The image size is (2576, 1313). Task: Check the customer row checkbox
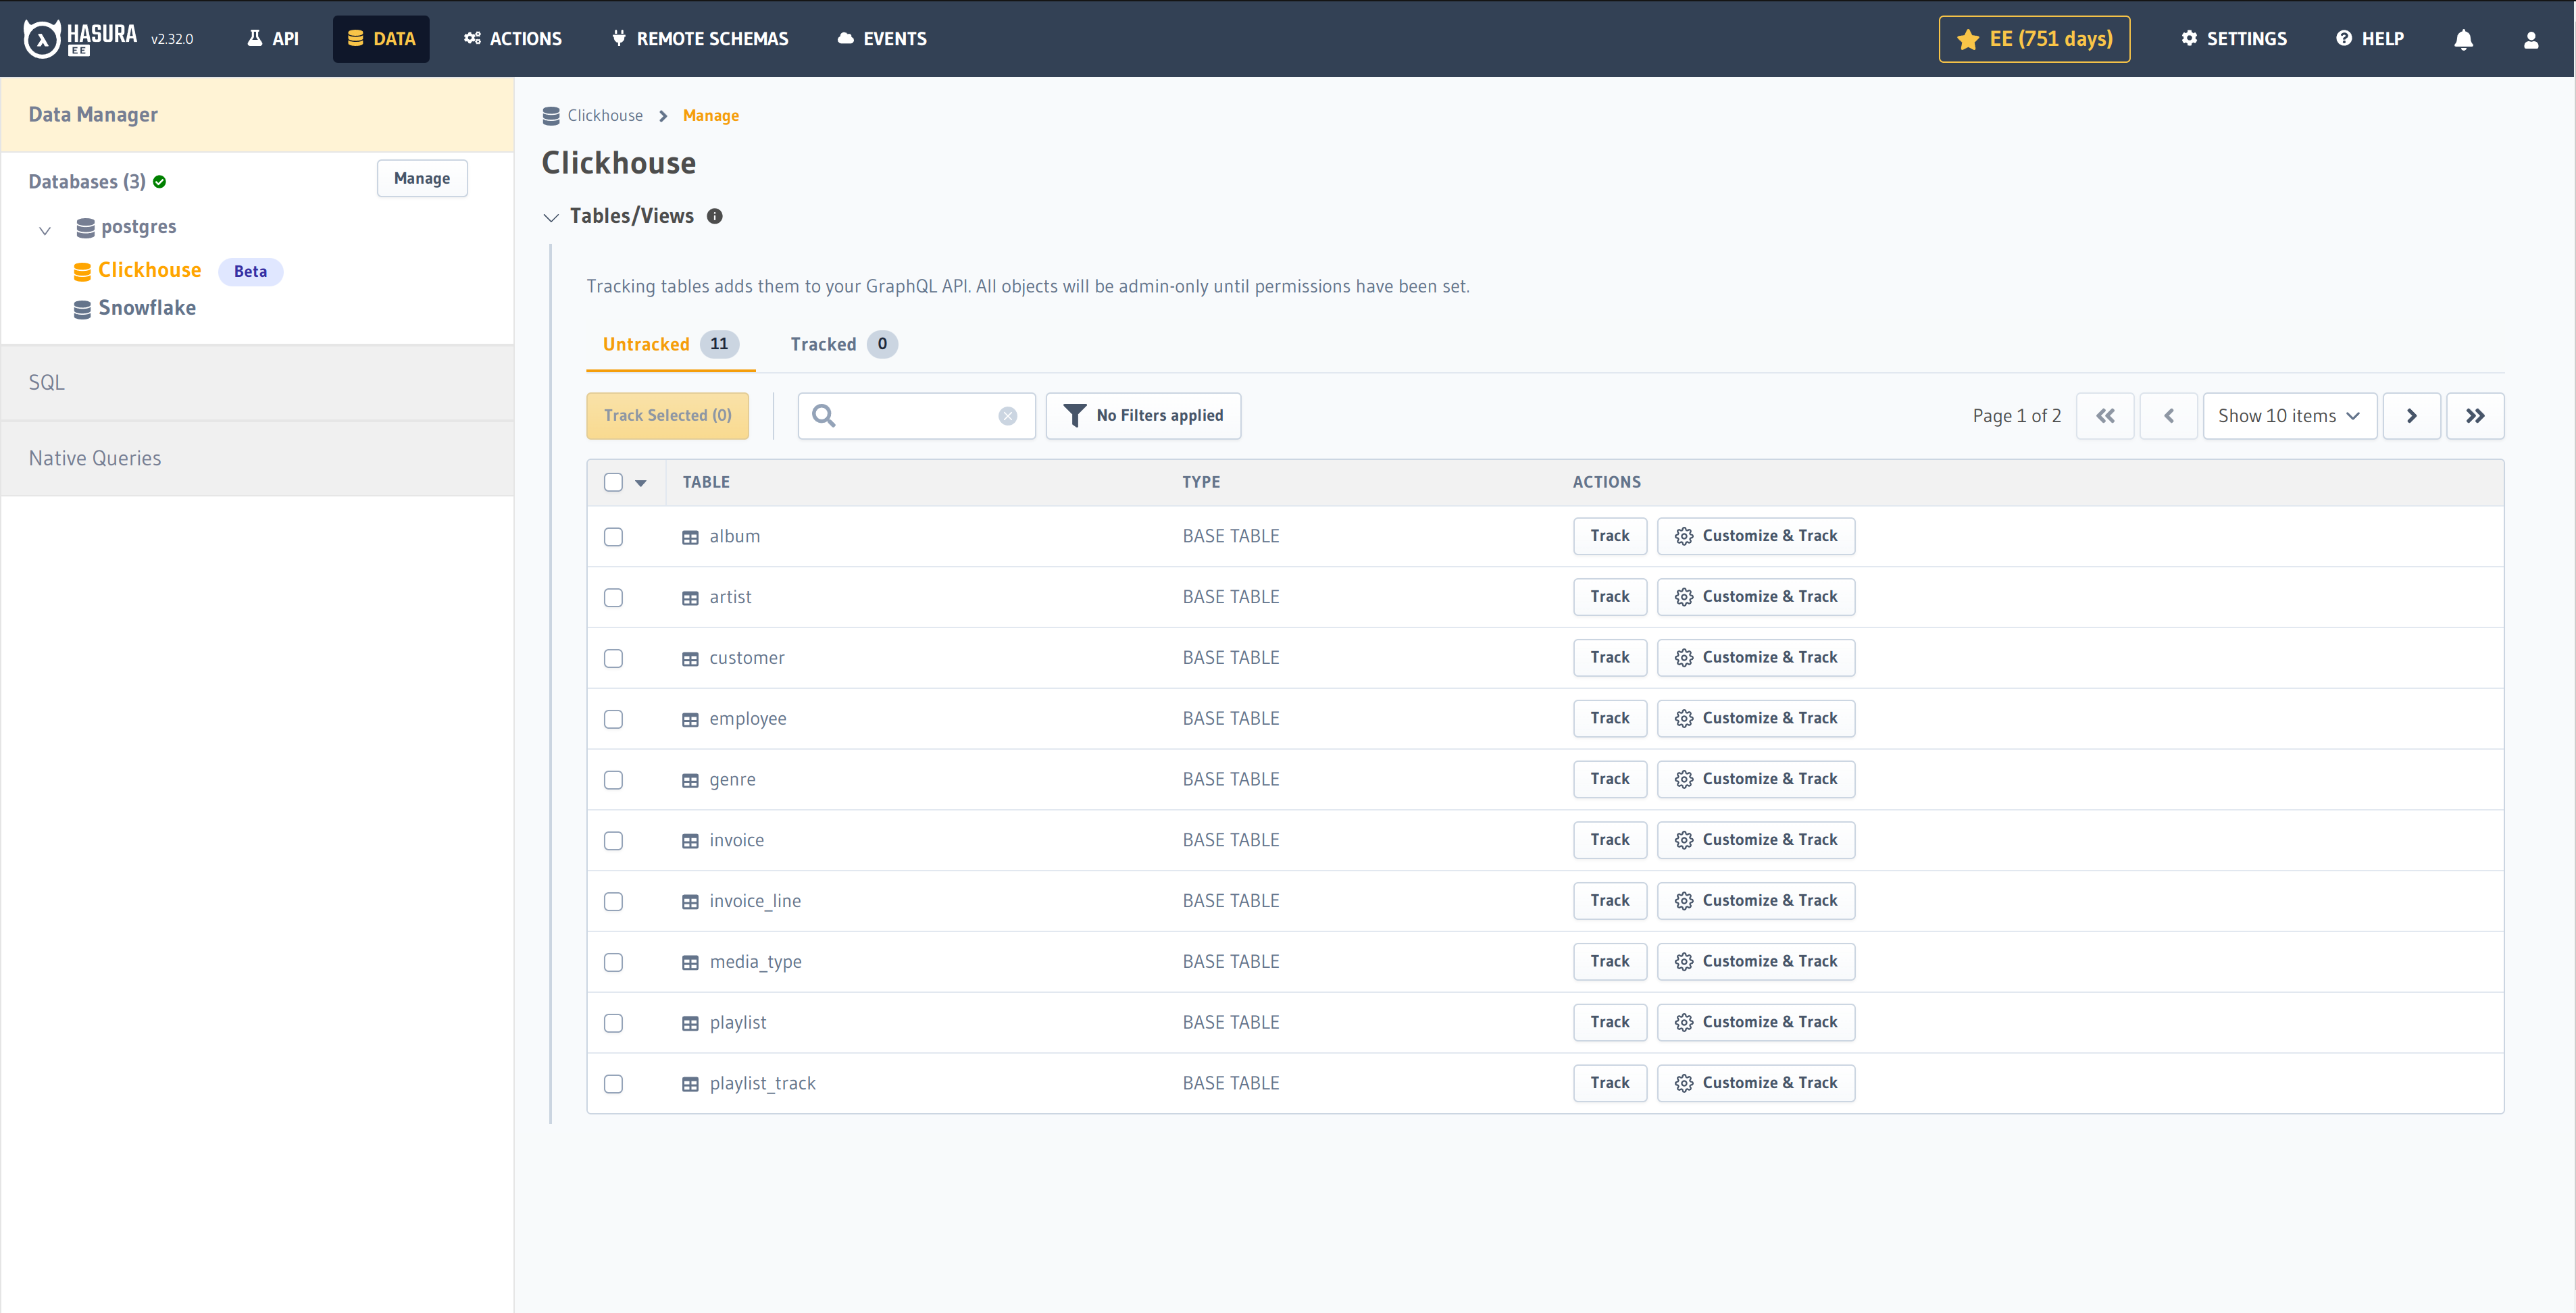[x=613, y=659]
